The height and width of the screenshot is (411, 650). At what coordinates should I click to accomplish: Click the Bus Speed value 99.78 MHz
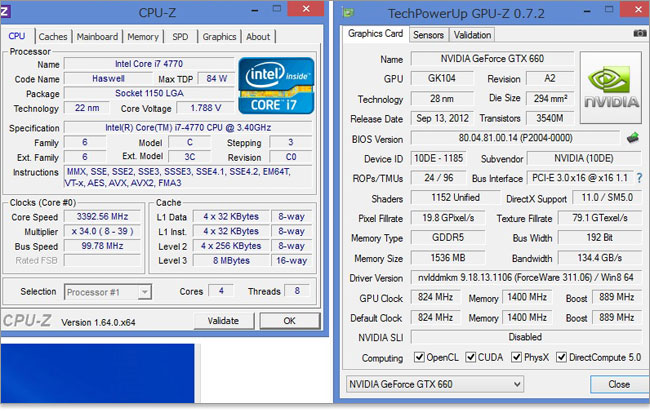coord(102,246)
